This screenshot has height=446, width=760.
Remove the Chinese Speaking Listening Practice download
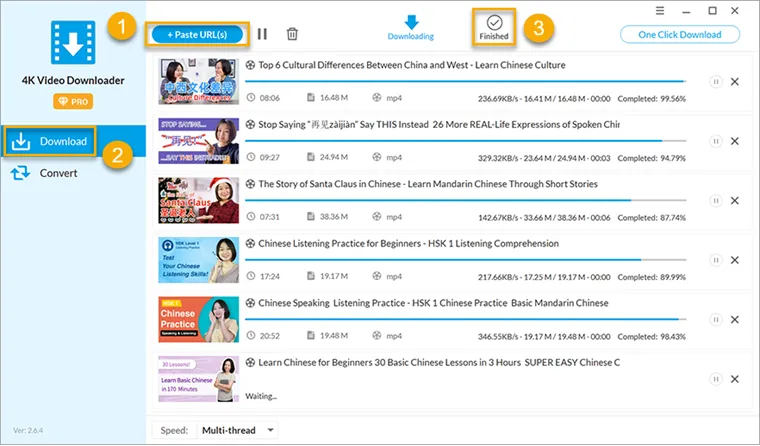tap(735, 319)
